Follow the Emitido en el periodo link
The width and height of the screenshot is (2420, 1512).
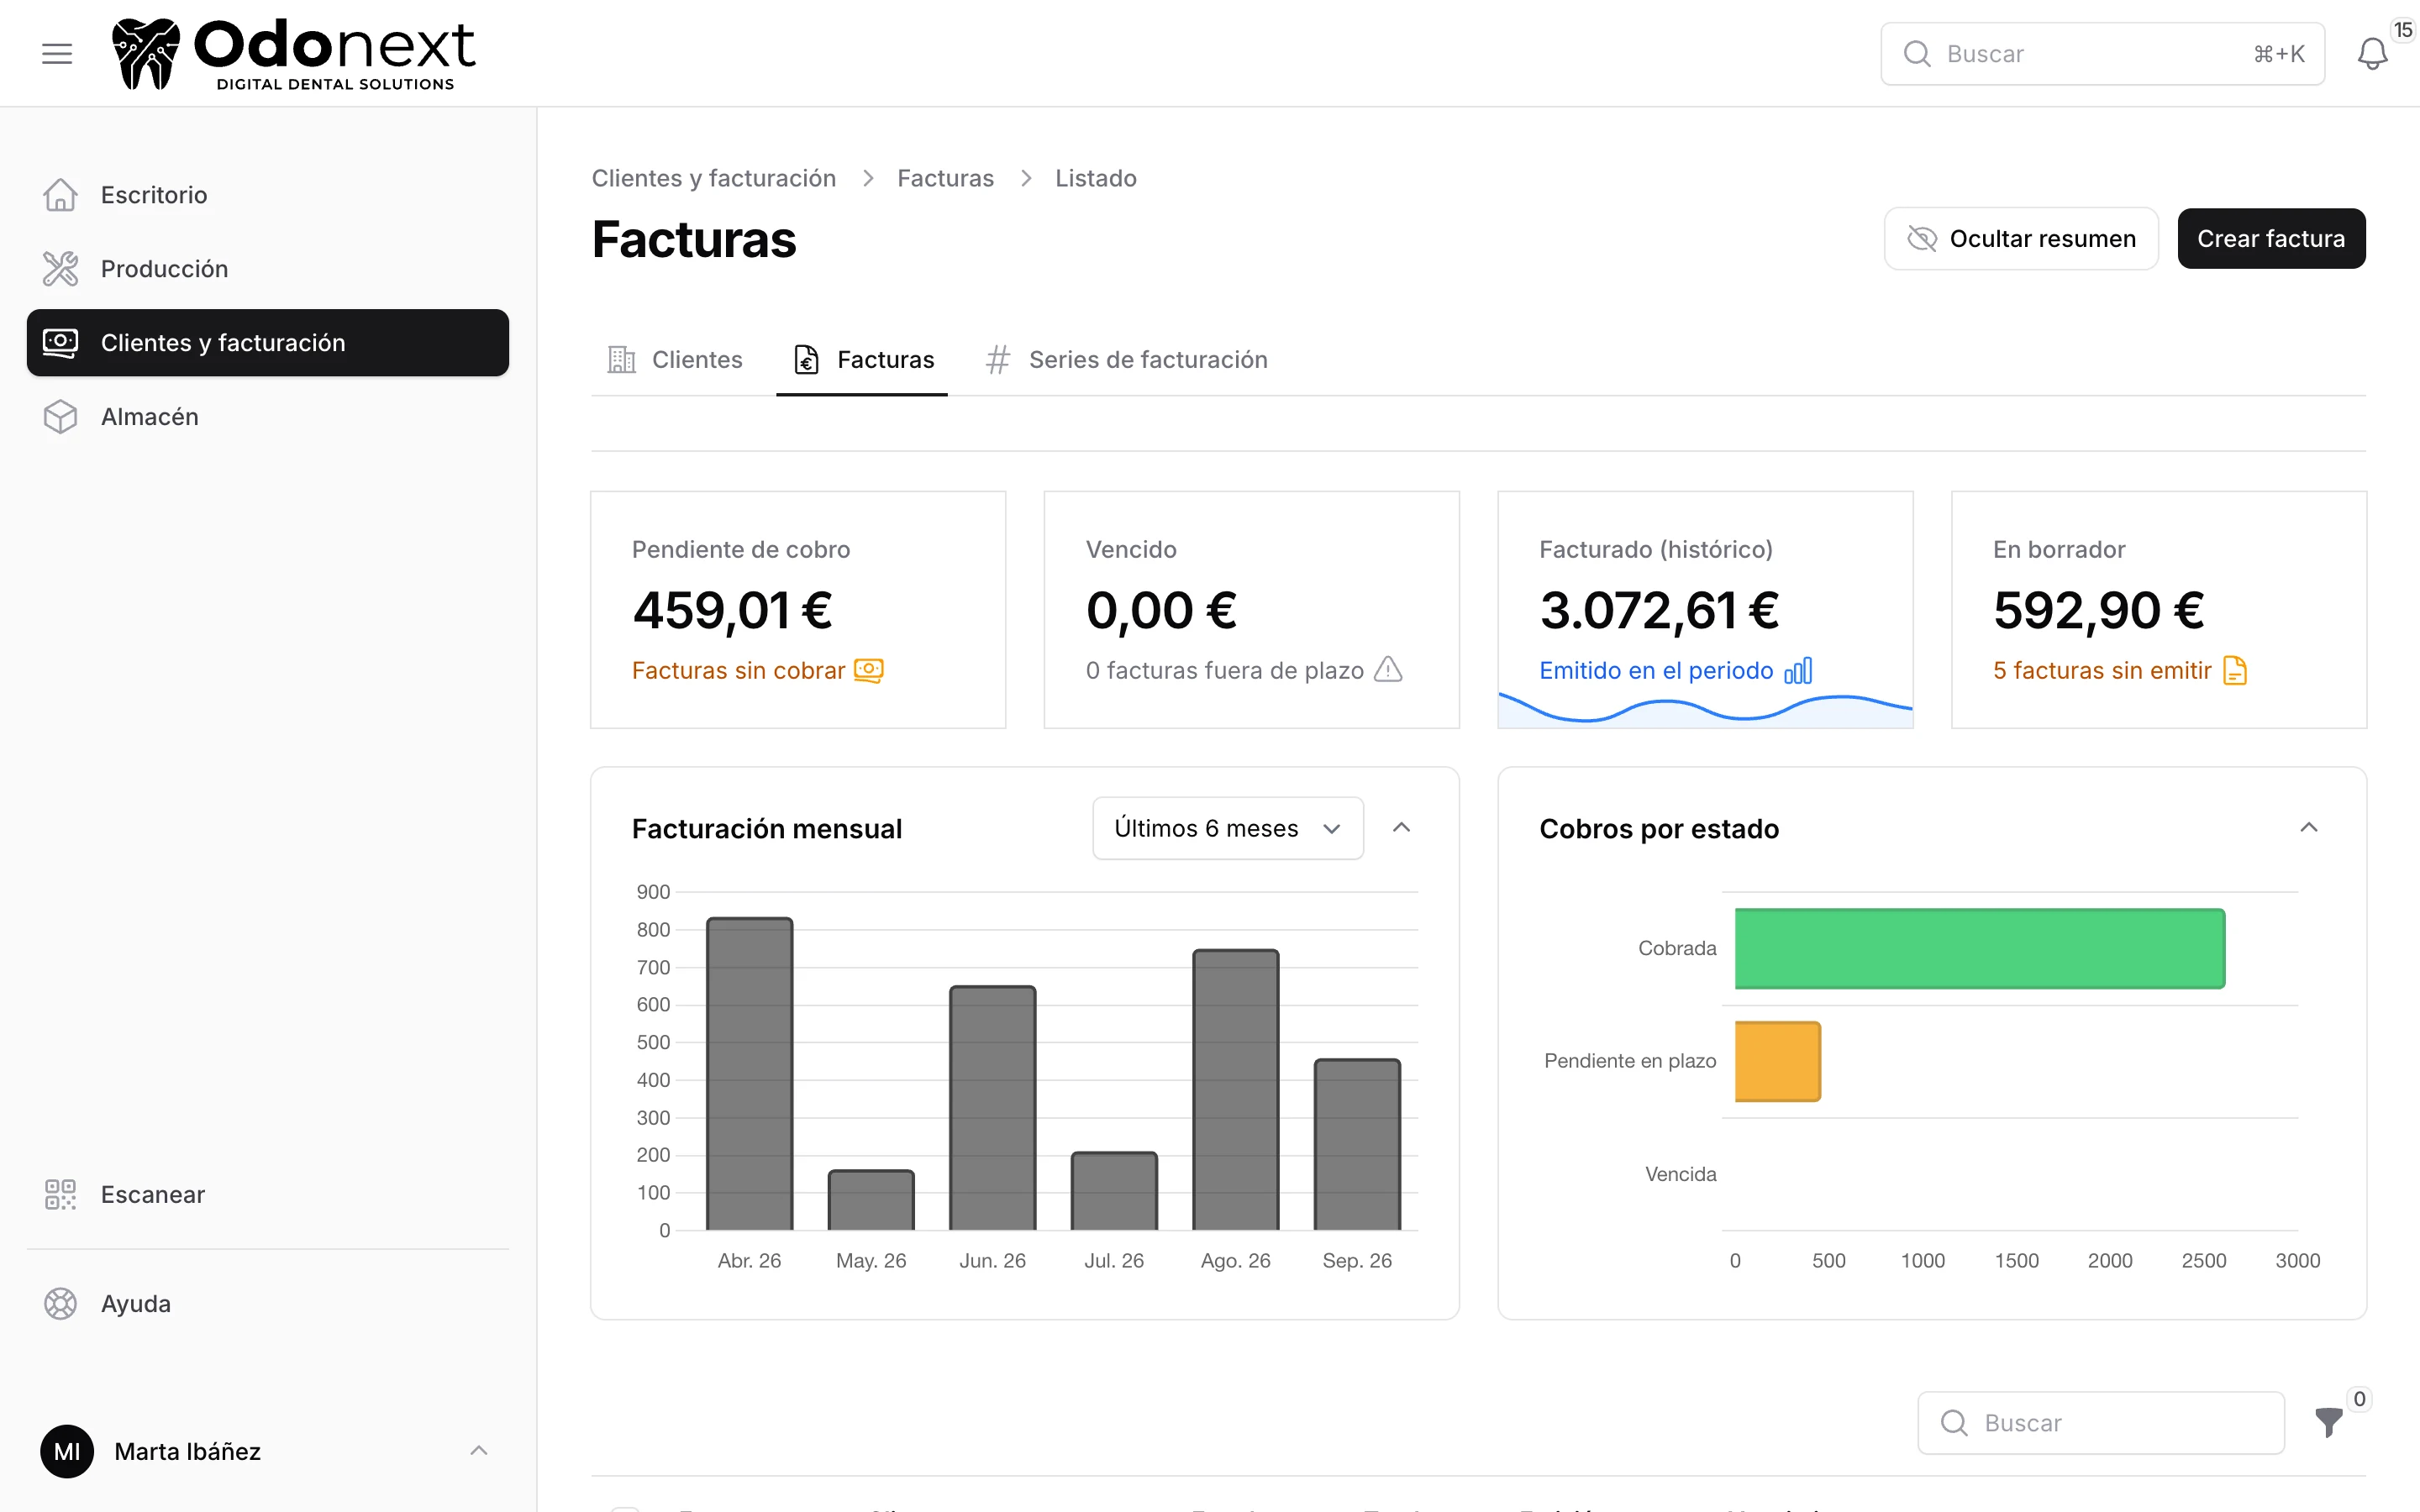tap(1656, 671)
